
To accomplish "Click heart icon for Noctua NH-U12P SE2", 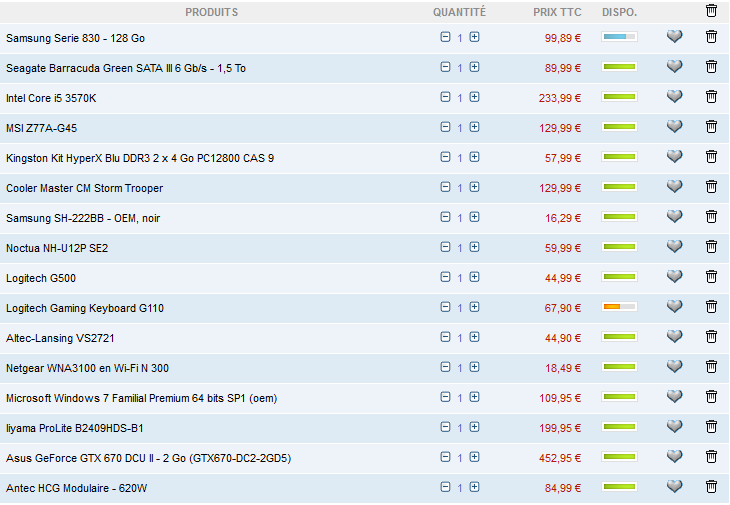I will [x=674, y=247].
